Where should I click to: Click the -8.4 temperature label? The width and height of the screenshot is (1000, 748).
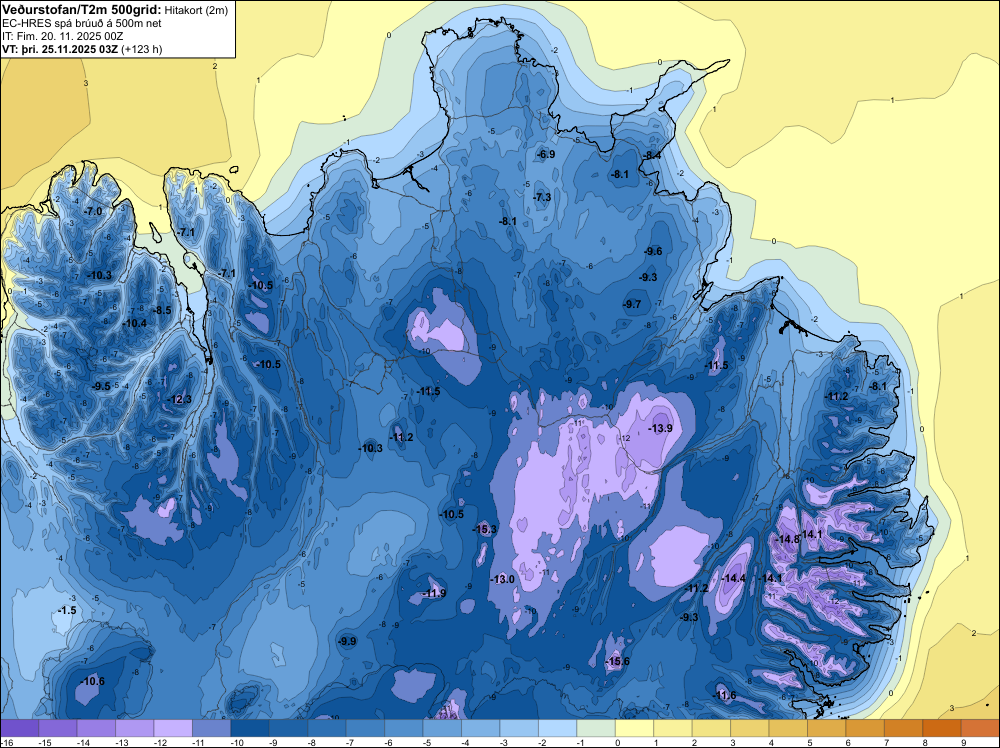click(652, 156)
